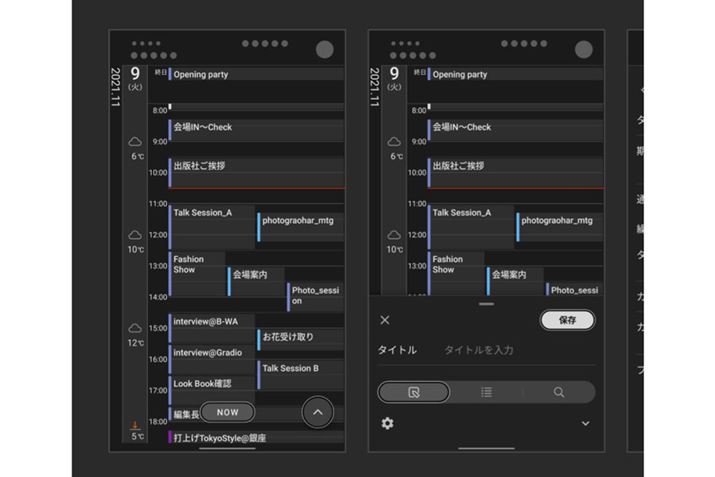The image size is (715, 477).
Task: Open Opening party event in middle phone
Action: point(515,74)
